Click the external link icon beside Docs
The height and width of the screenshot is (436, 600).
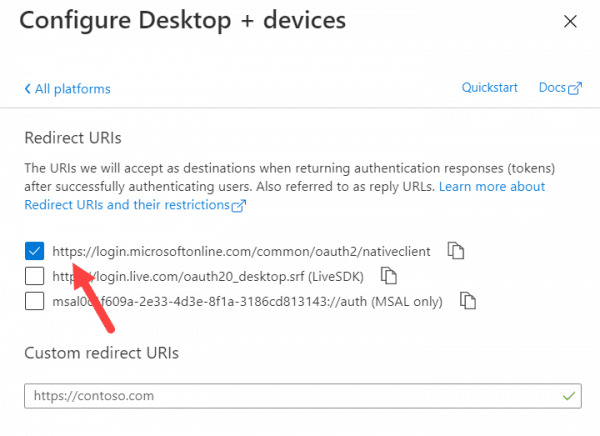pyautogui.click(x=575, y=89)
